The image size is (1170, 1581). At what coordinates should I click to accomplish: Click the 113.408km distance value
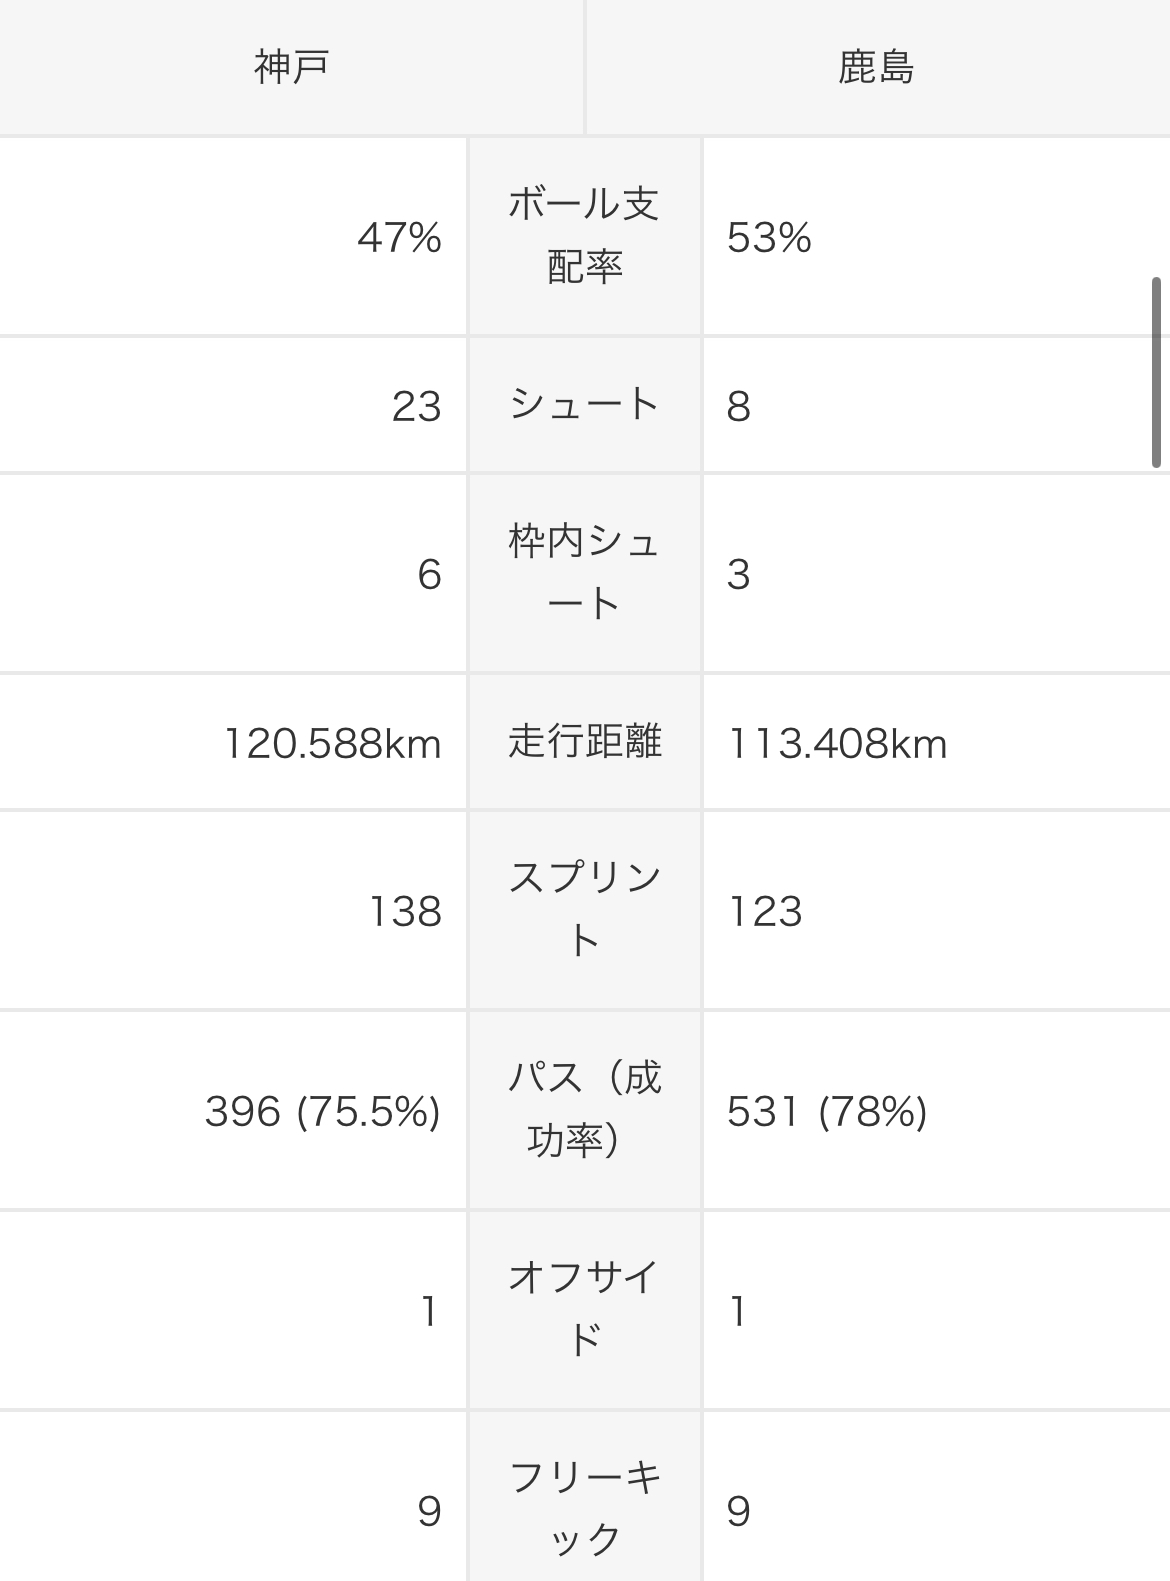pos(837,744)
